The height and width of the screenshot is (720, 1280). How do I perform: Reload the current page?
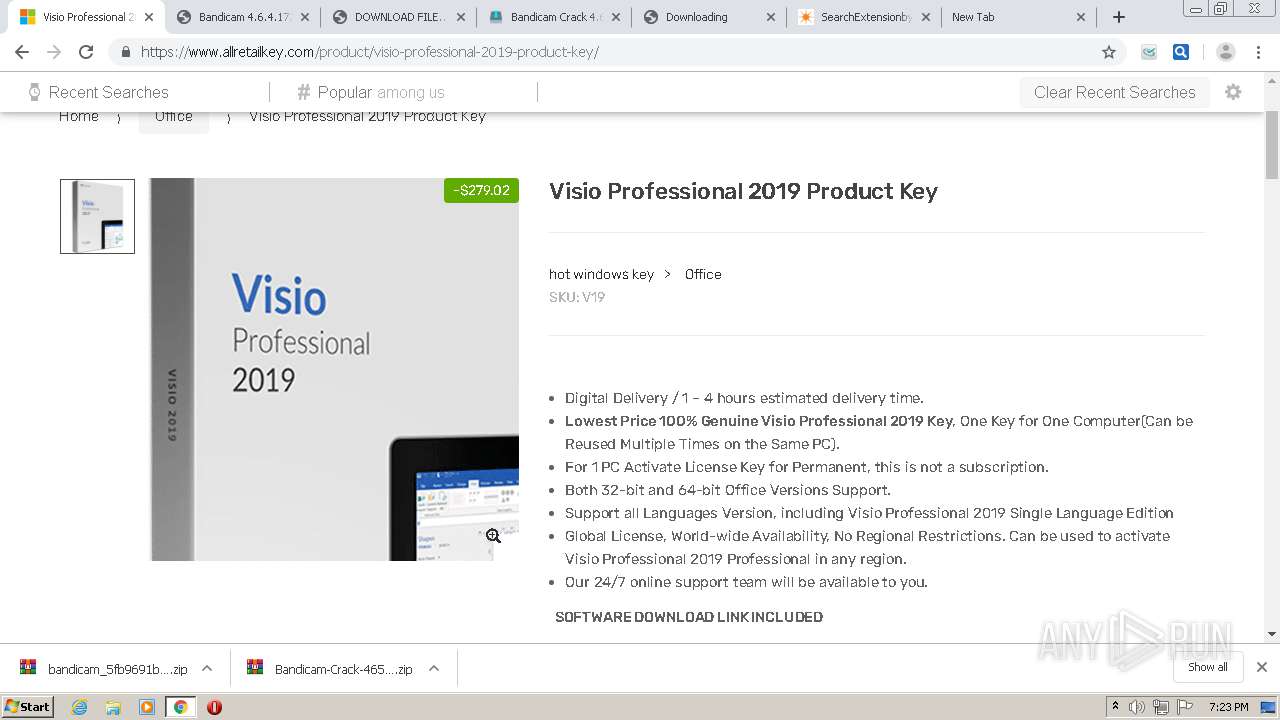point(86,52)
